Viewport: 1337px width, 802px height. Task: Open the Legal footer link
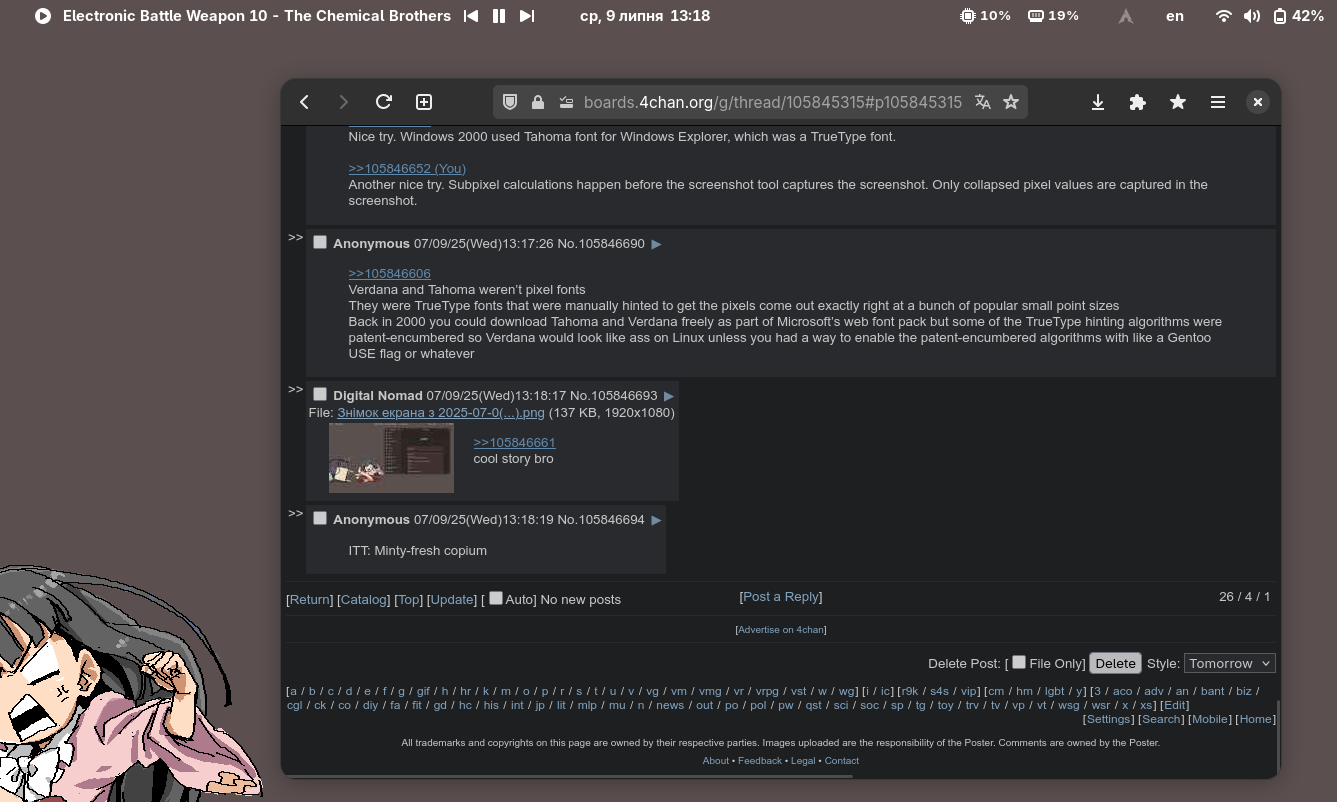pyautogui.click(x=803, y=761)
